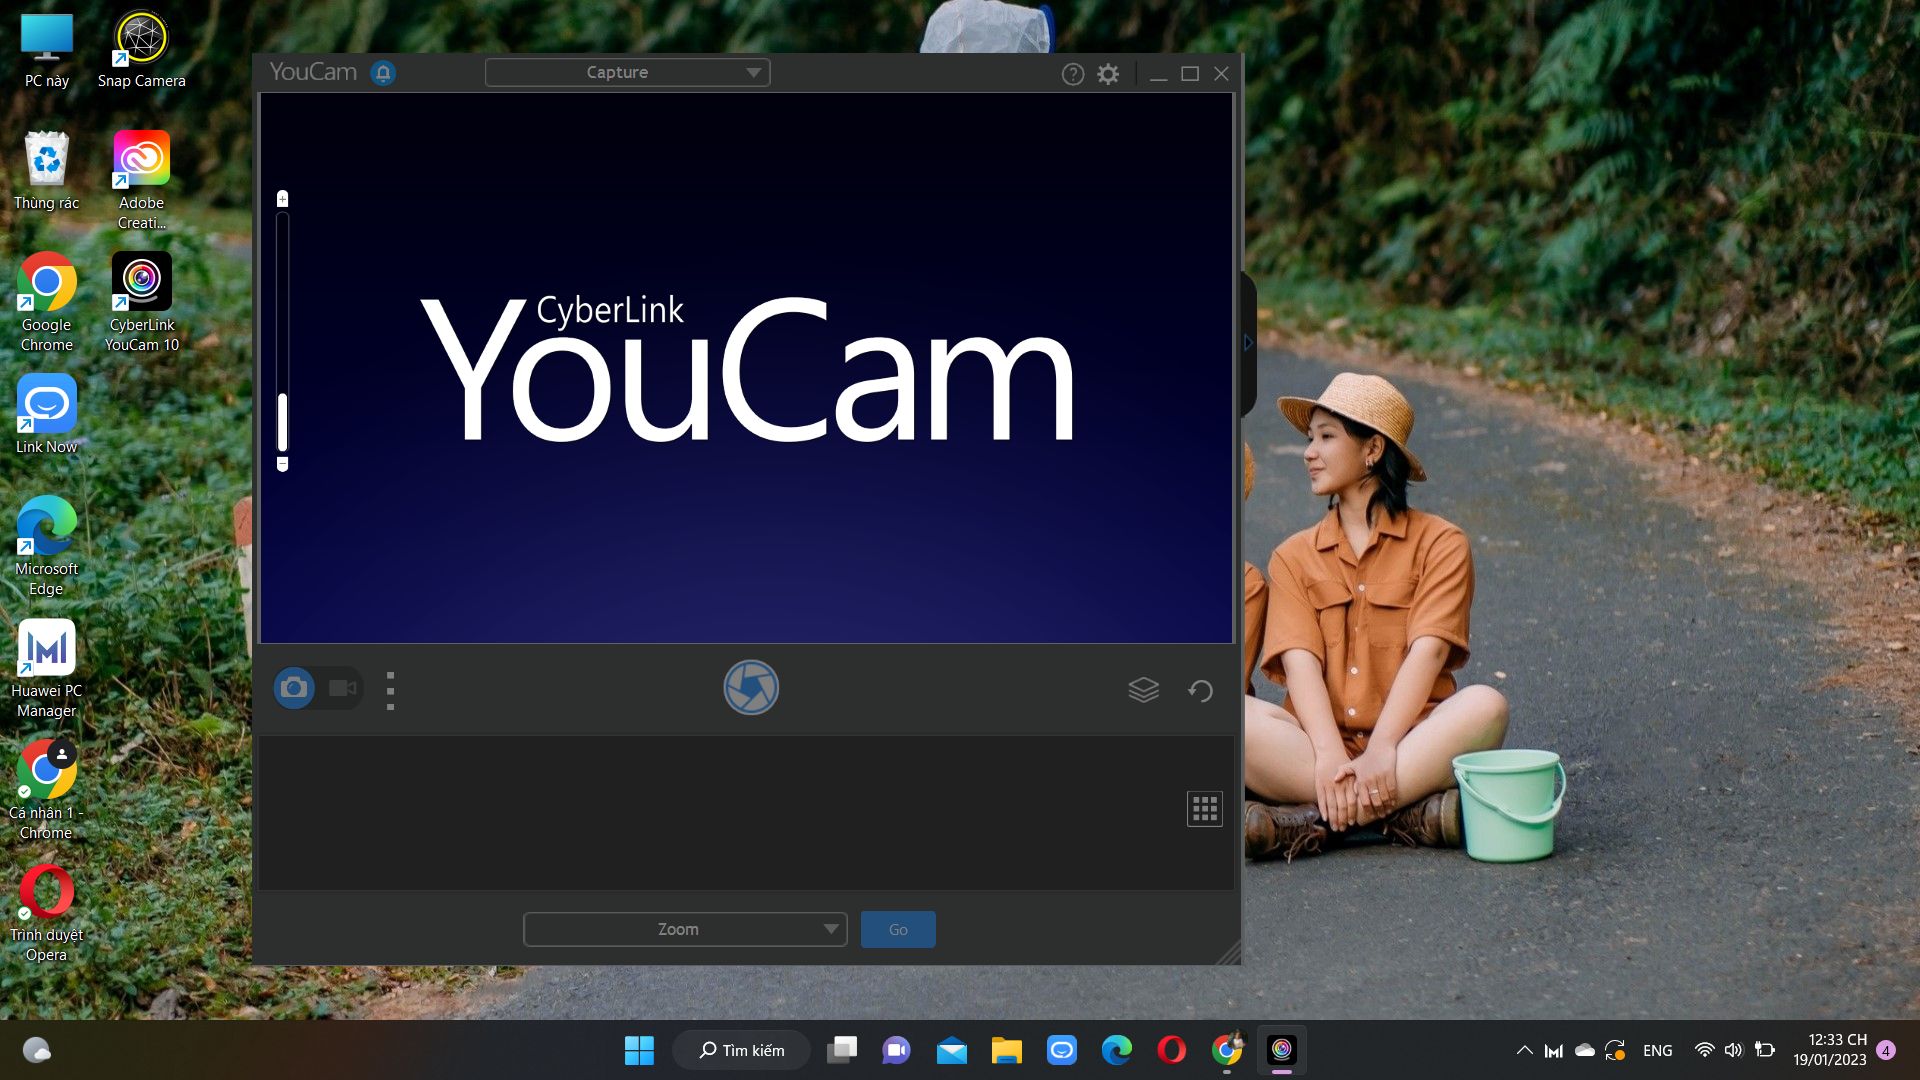
Task: Open Opera browser from the taskbar
Action: (1172, 1050)
